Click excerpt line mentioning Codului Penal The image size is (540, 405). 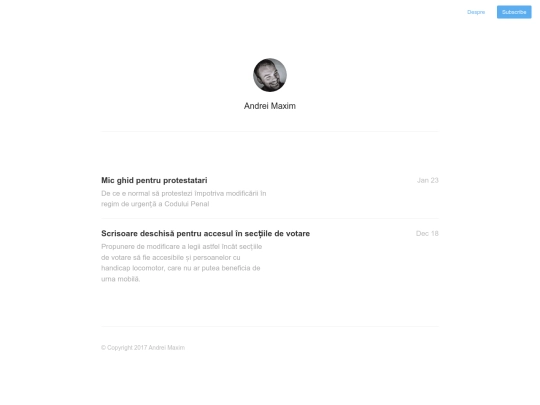(155, 204)
